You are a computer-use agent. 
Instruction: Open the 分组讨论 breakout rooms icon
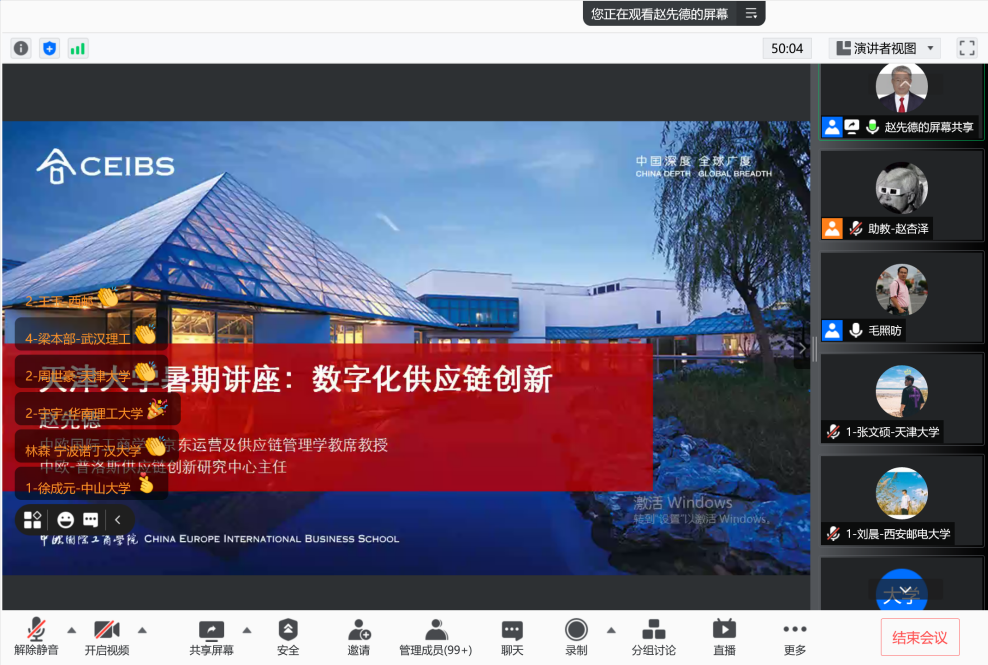coord(653,637)
